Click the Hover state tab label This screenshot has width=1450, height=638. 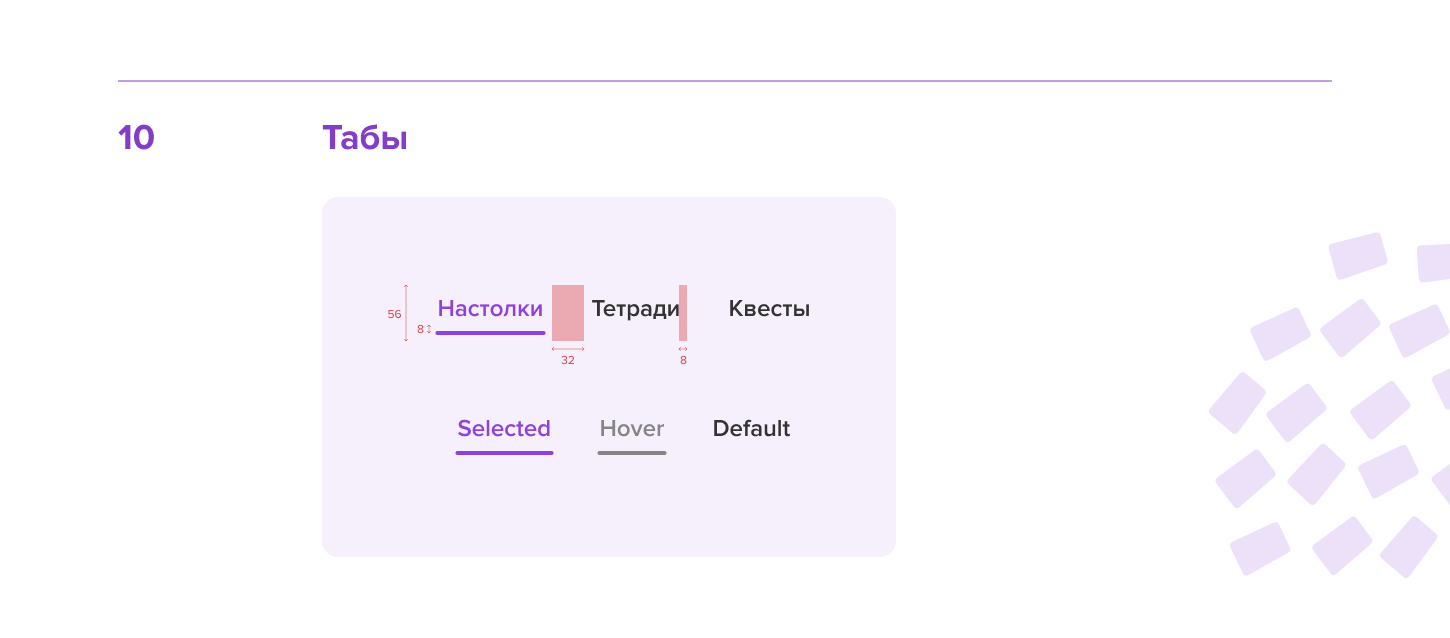click(632, 429)
